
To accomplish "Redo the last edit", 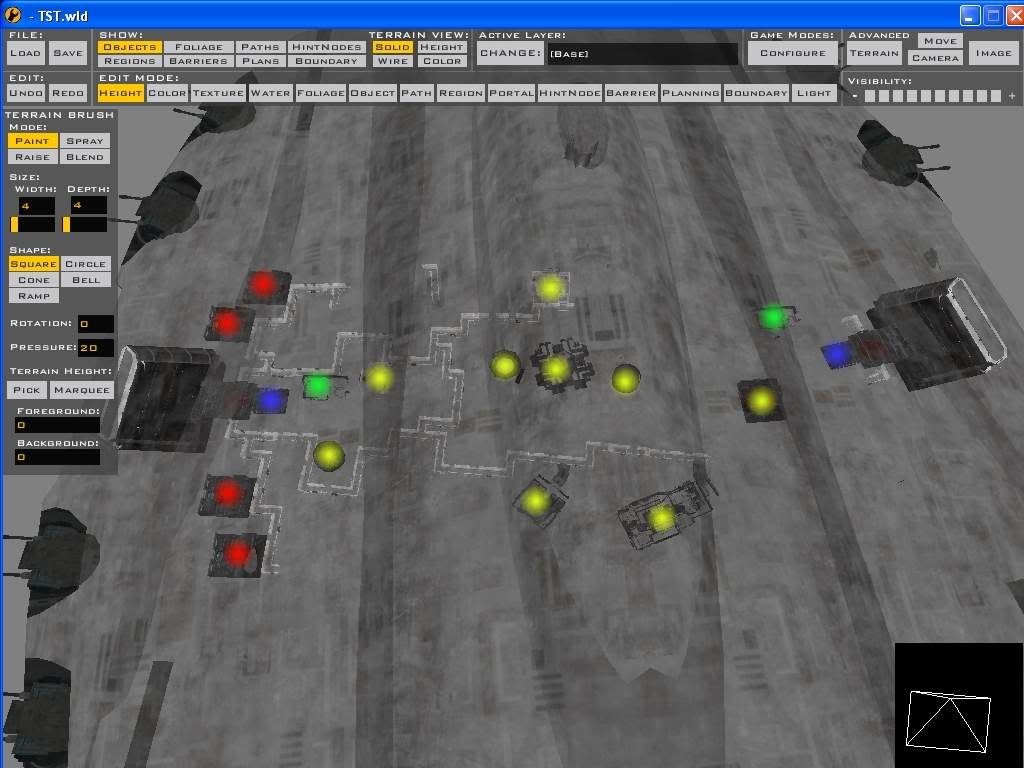I will coord(68,93).
